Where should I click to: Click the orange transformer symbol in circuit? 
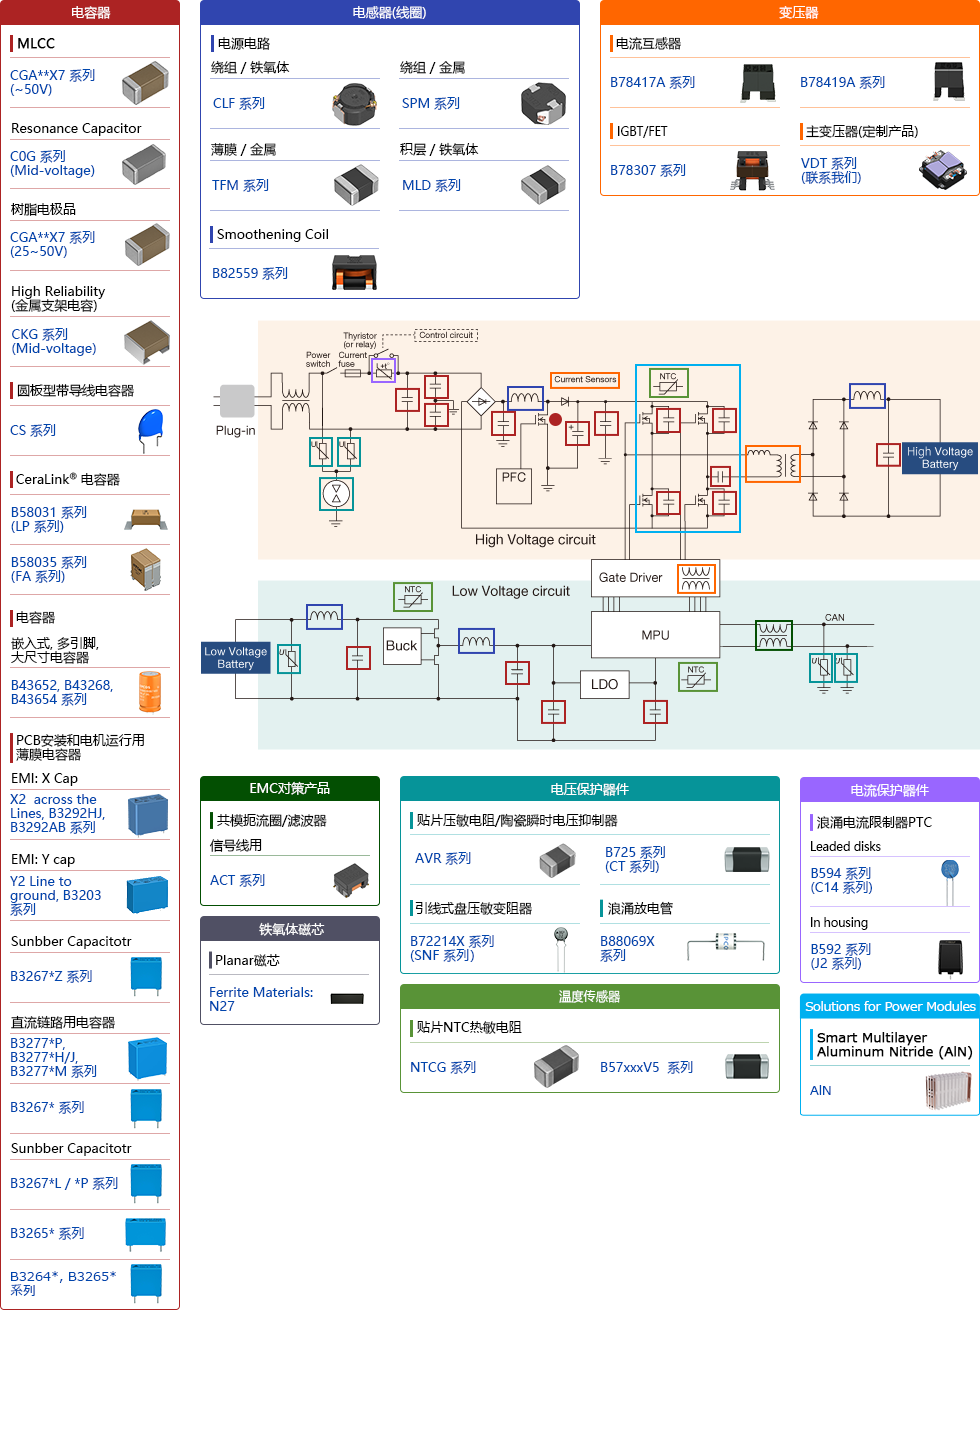pyautogui.click(x=773, y=463)
